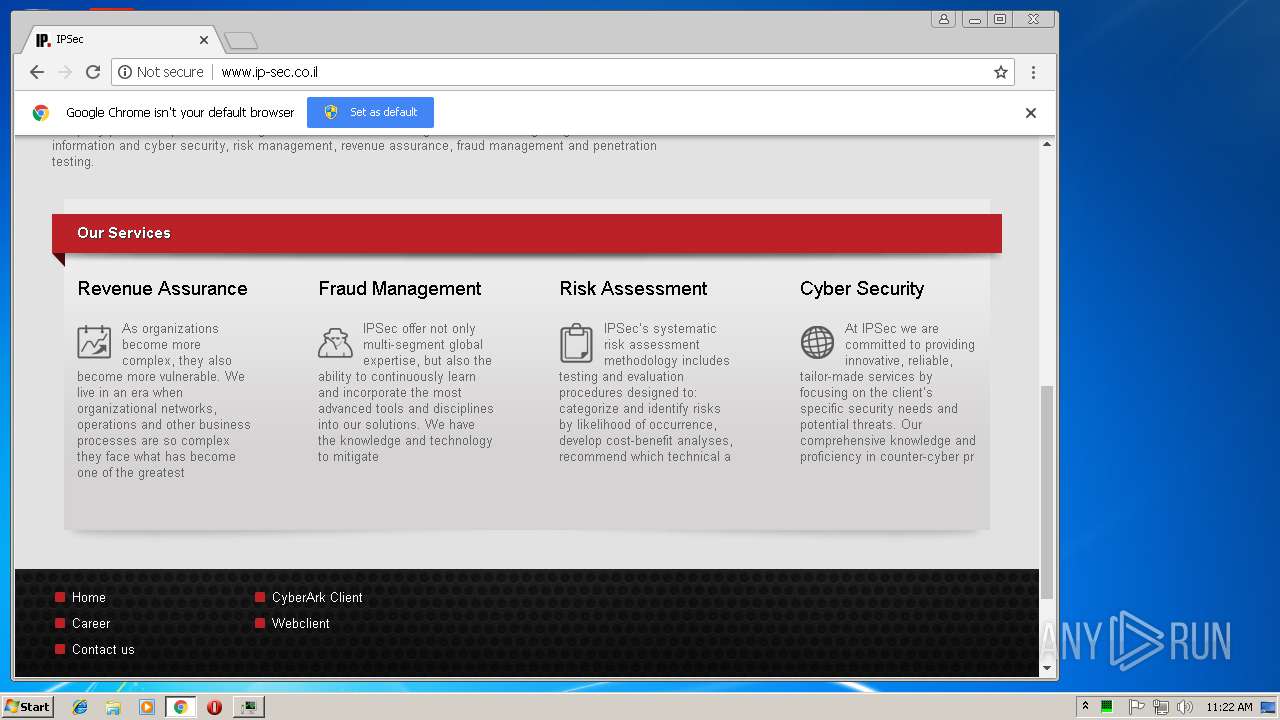Click the browser forward arrow

pos(65,72)
